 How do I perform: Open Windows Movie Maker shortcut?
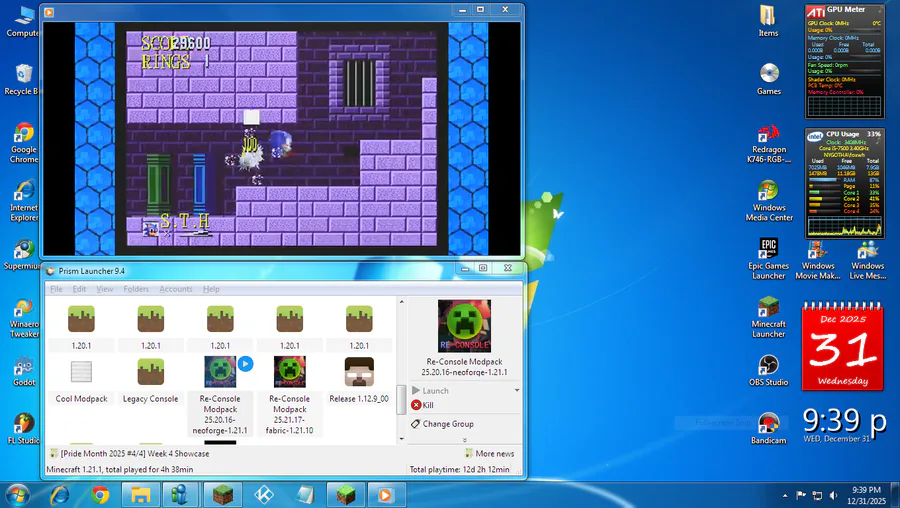tap(818, 260)
